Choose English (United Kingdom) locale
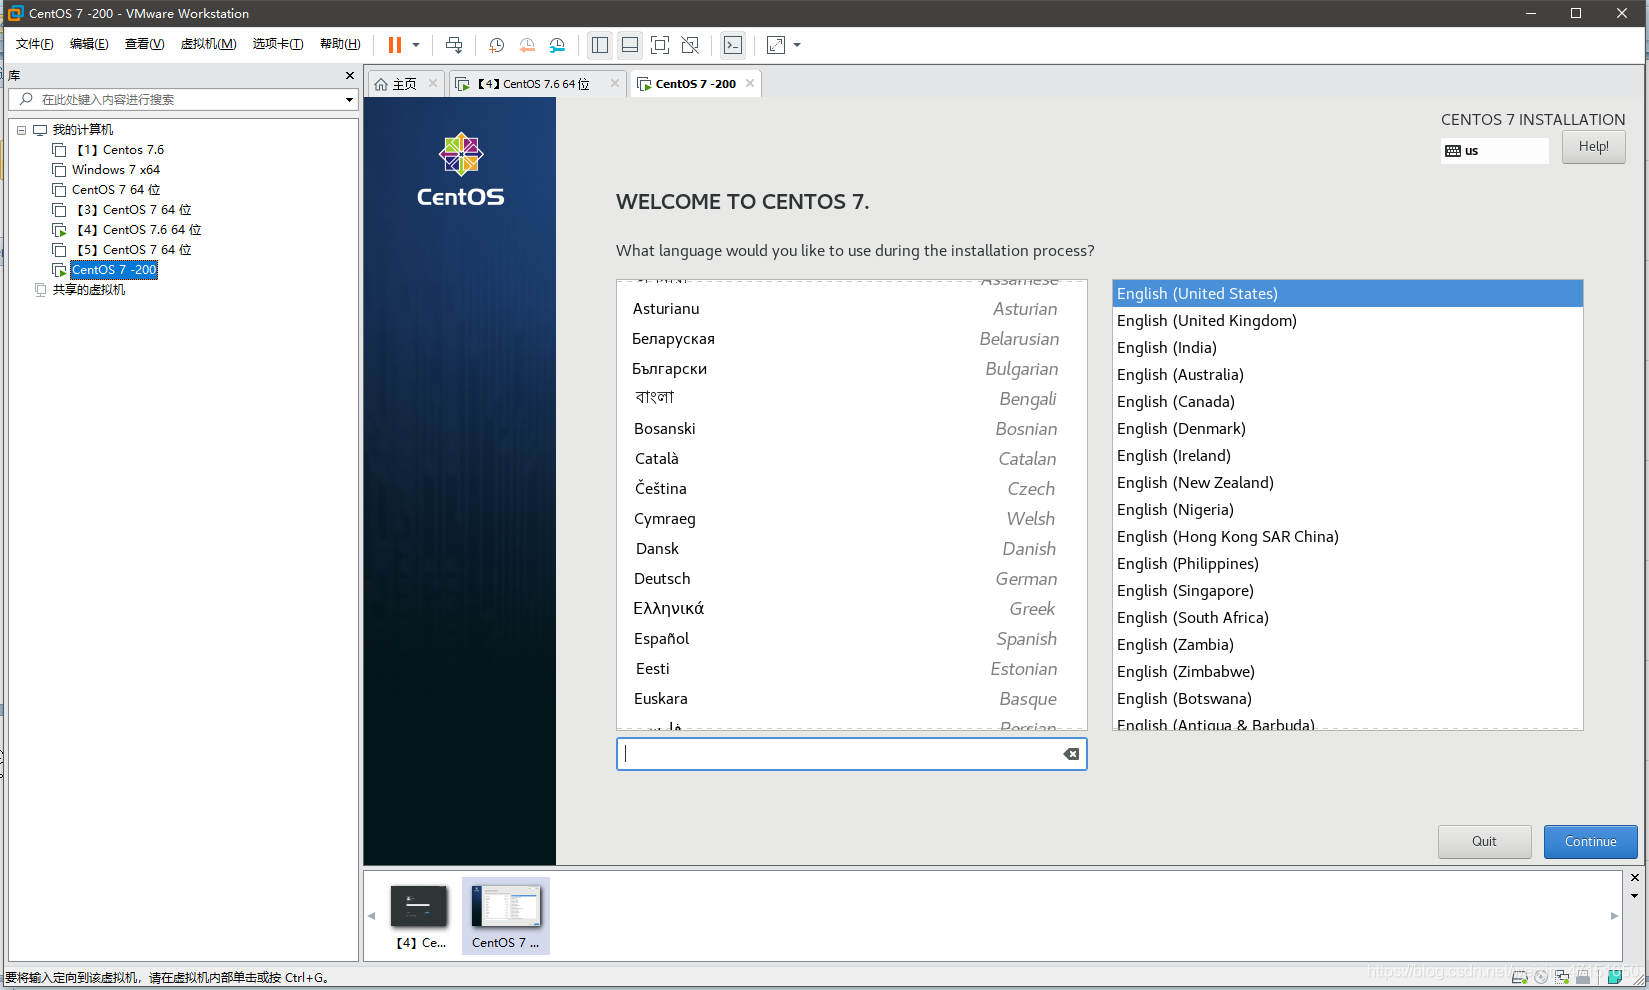The image size is (1649, 990). tap(1347, 321)
